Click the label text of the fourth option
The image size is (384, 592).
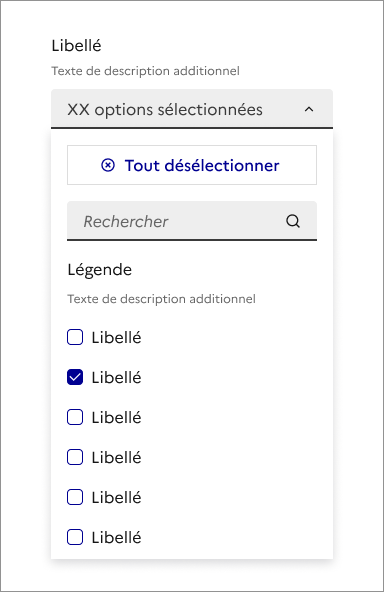116,457
